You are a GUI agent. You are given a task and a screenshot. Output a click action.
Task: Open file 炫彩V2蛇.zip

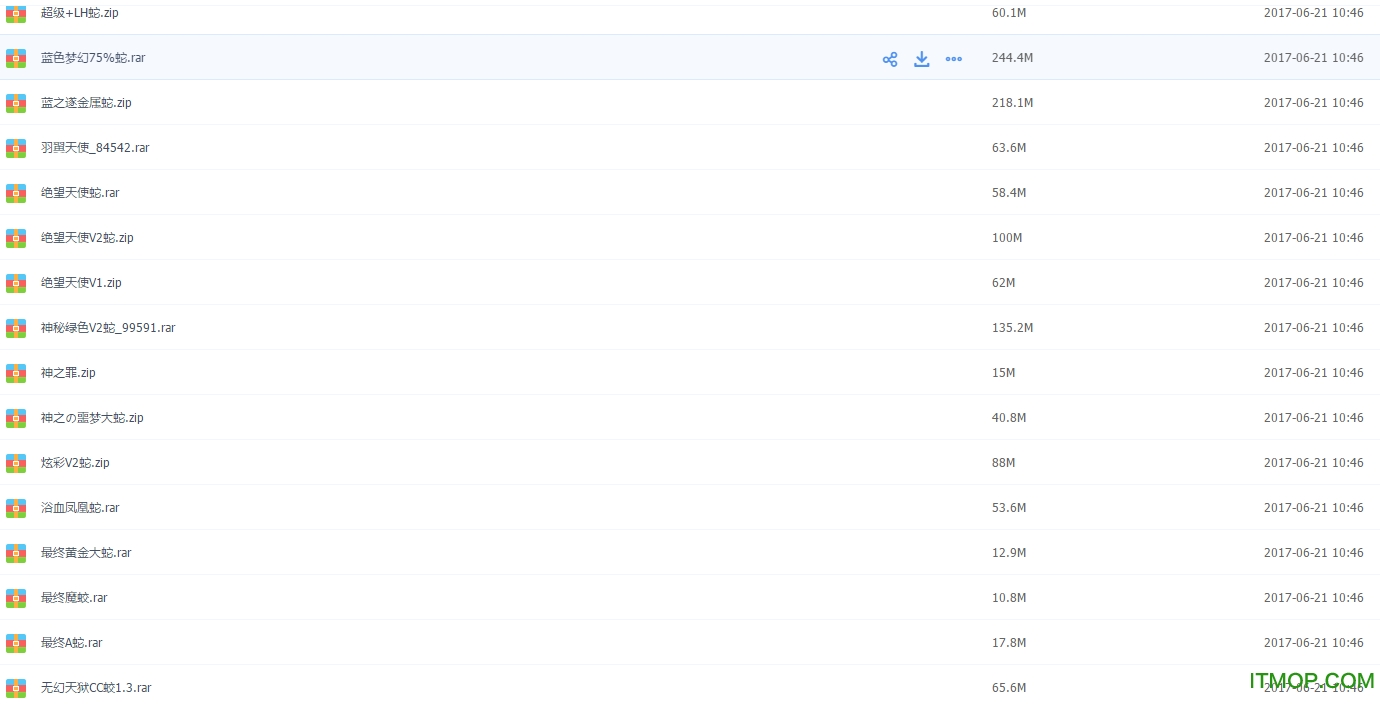coord(75,463)
